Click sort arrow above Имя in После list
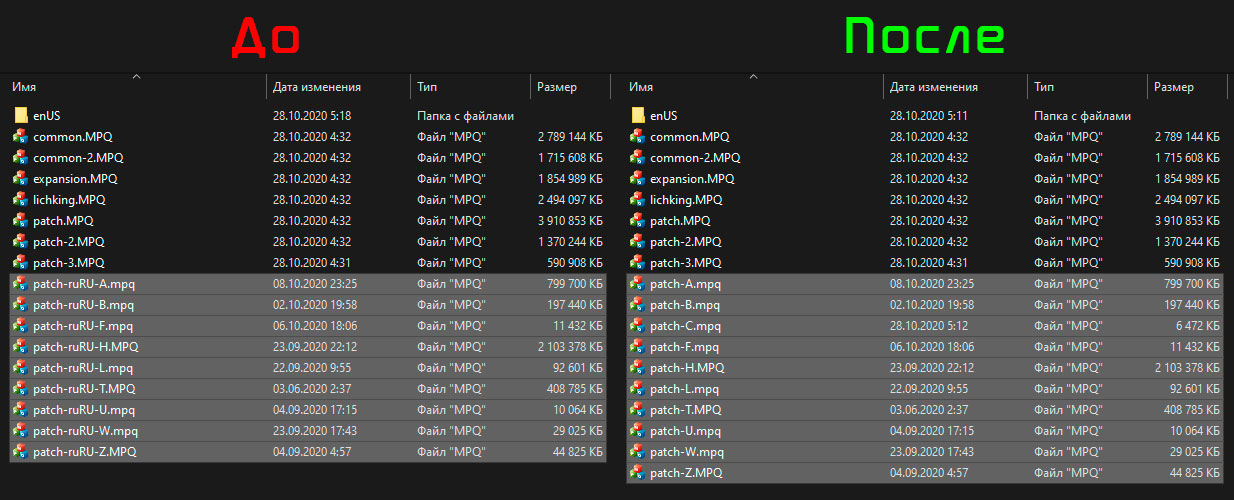The height and width of the screenshot is (500, 1234). [753, 76]
